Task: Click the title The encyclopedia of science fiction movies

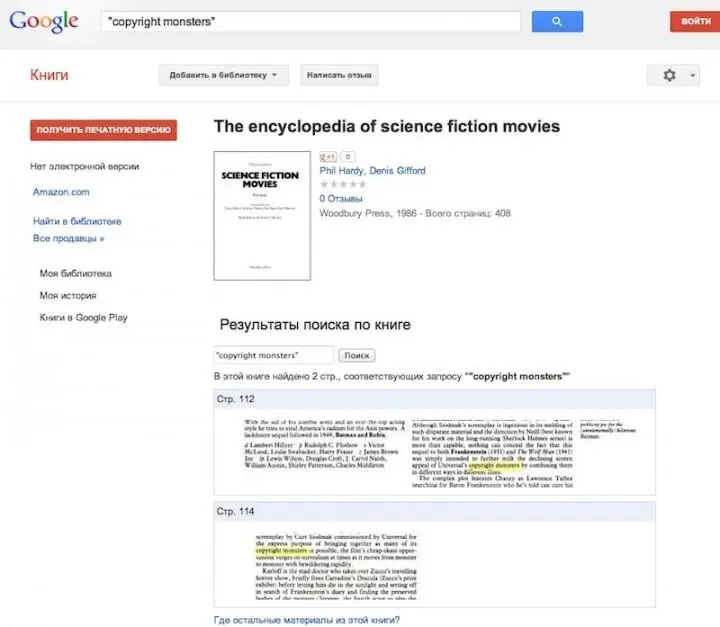Action: pyautogui.click(x=387, y=126)
